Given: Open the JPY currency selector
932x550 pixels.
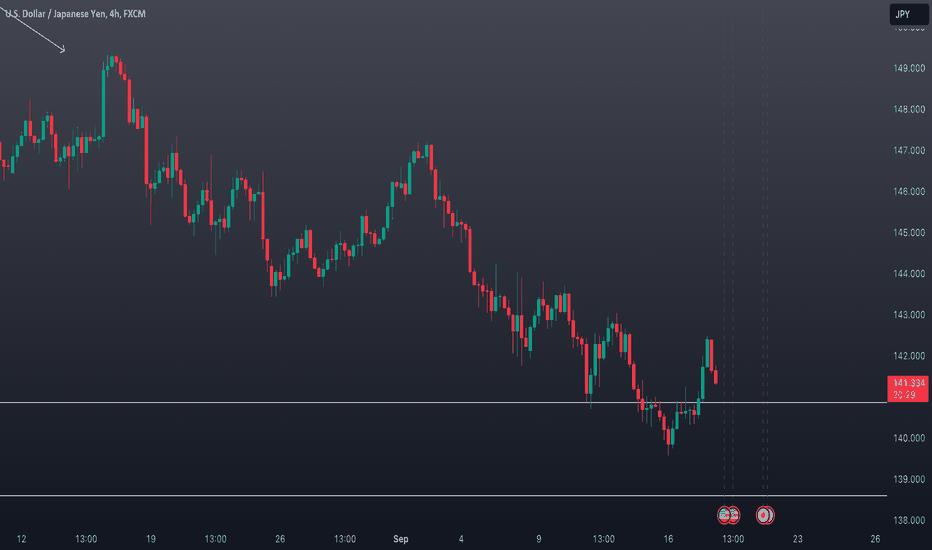Looking at the screenshot, I should pos(908,14).
